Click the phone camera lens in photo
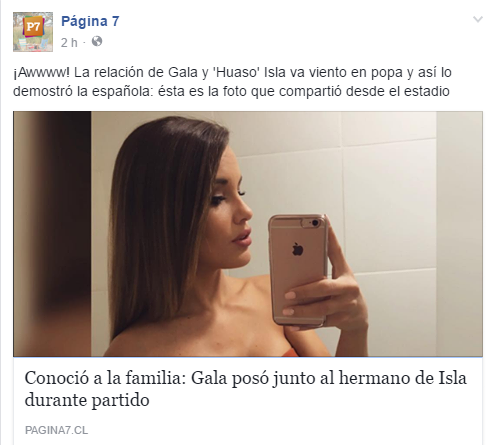The width and height of the screenshot is (495, 445). 315,223
